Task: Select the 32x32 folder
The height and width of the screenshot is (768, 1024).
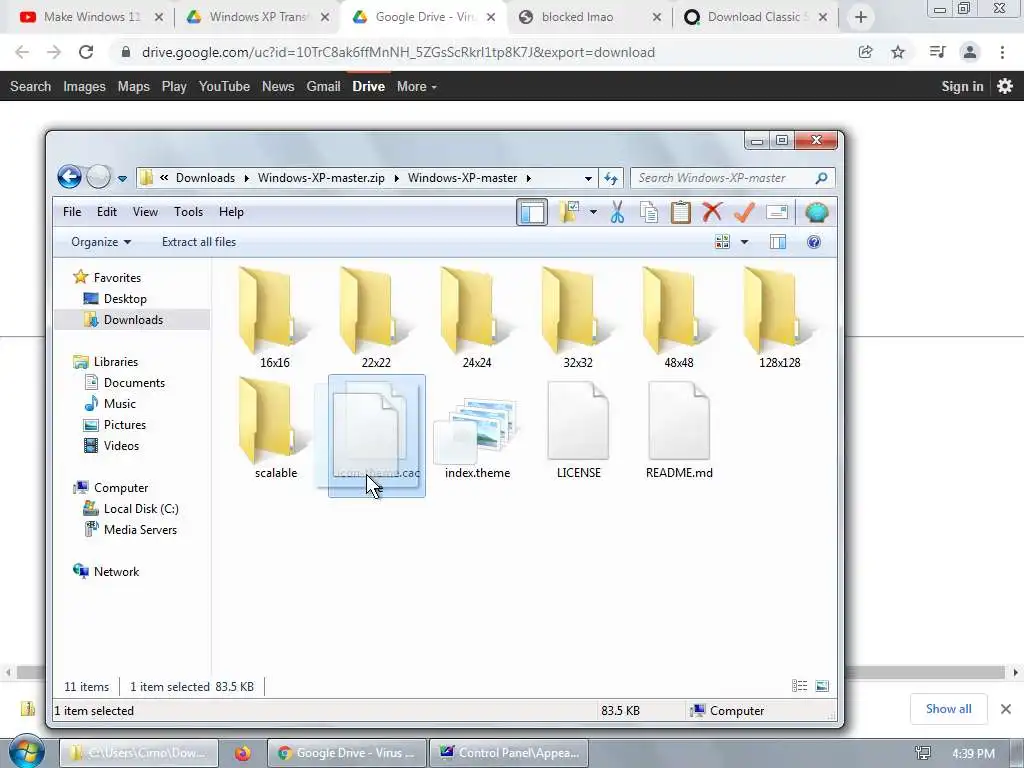Action: pyautogui.click(x=578, y=318)
